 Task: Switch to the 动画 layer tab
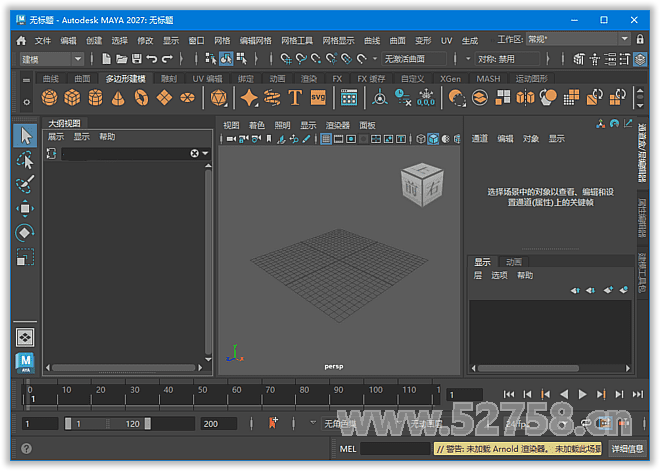[x=514, y=262]
